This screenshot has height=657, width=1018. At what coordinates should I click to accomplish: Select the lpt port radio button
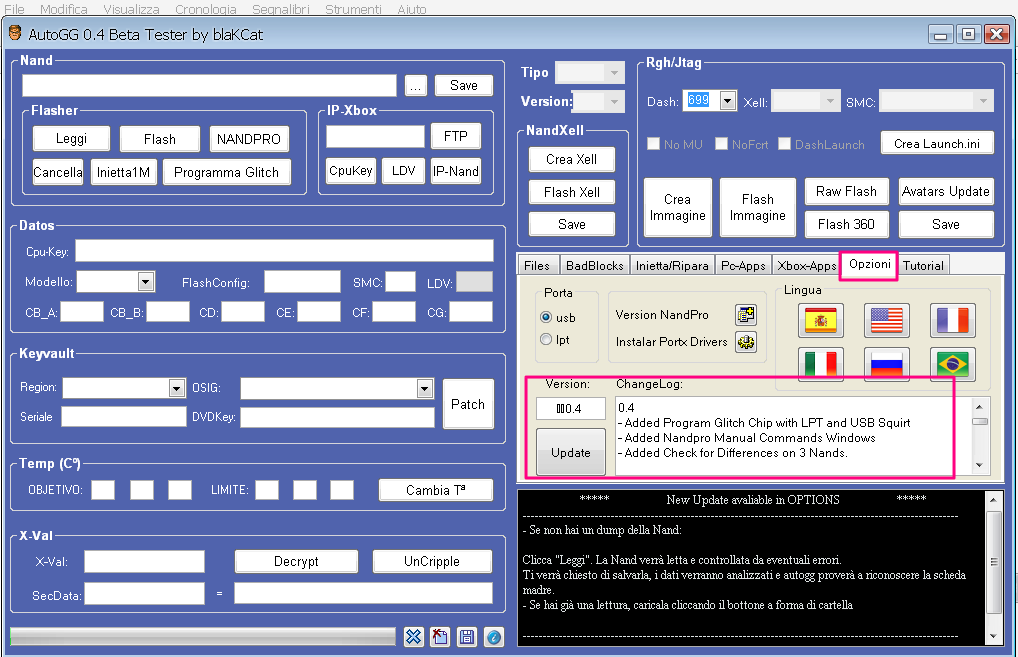pos(547,340)
